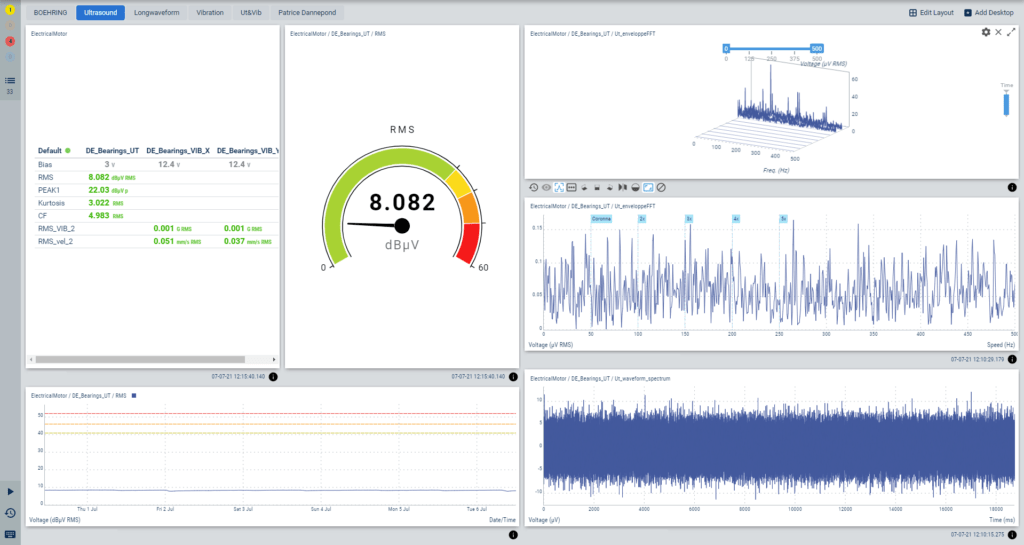
Task: Click the Edit Layout button
Action: pos(931,13)
